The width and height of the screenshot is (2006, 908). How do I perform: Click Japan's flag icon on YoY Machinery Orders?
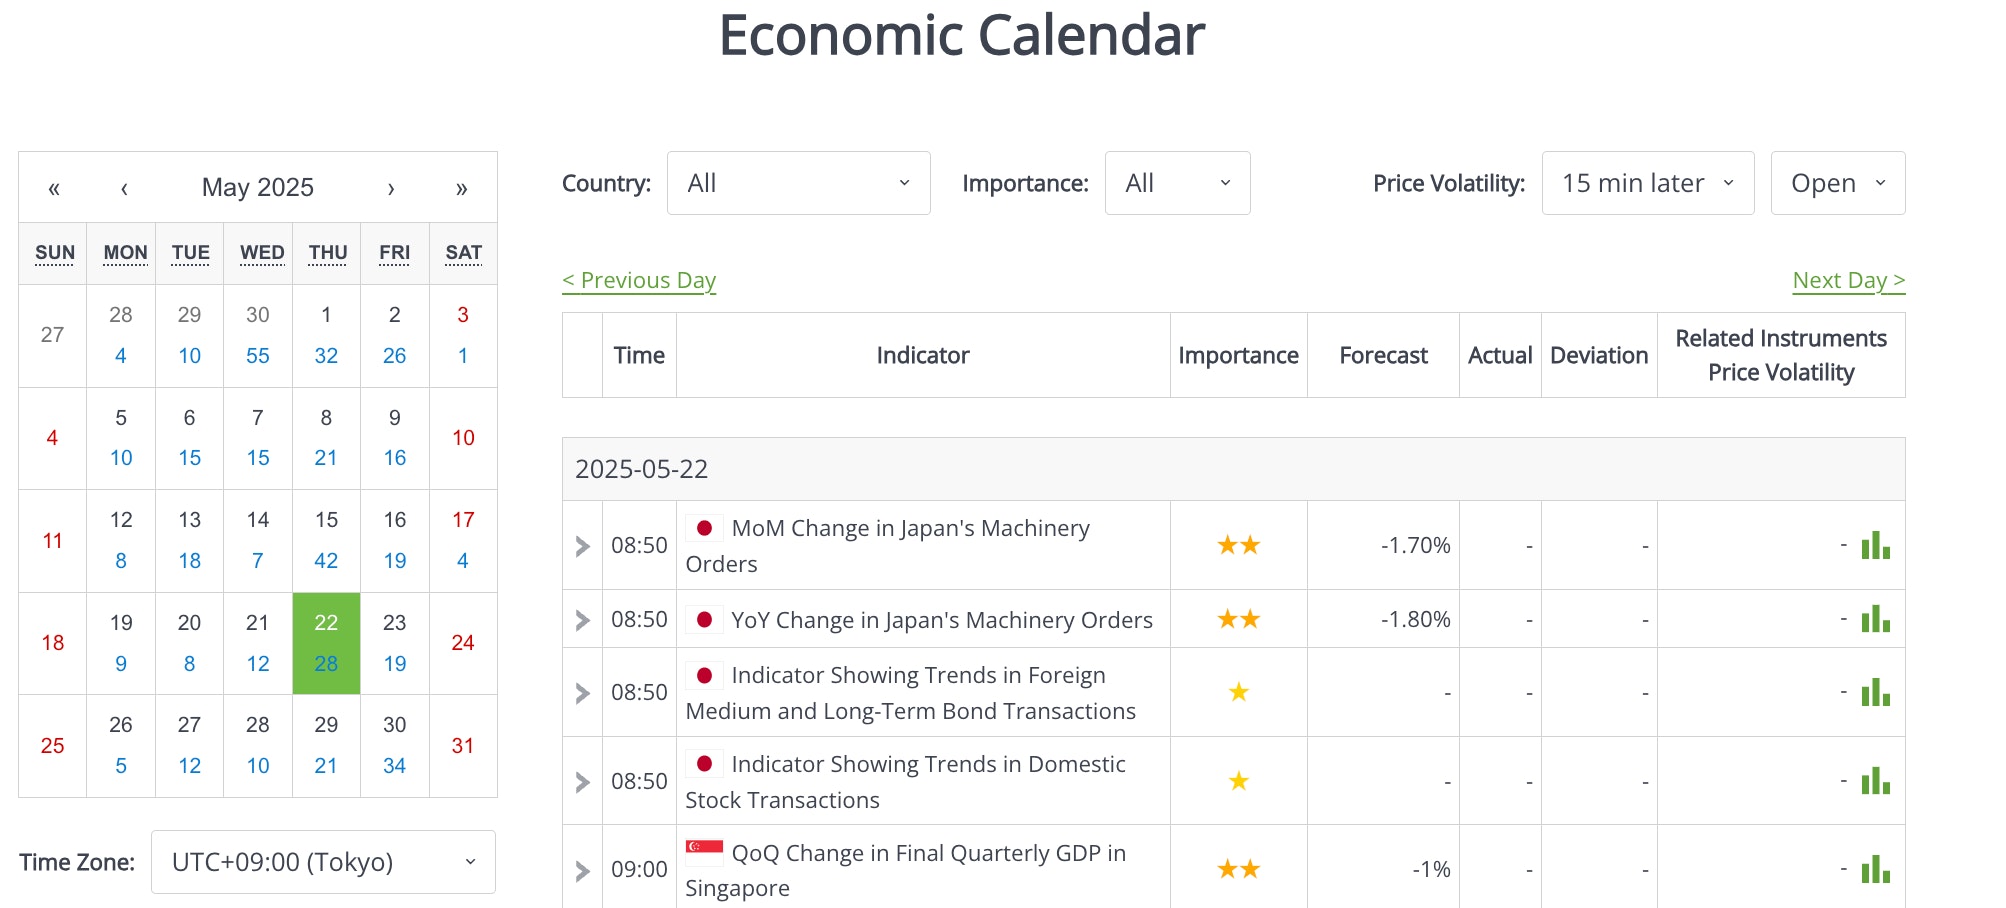tap(707, 619)
